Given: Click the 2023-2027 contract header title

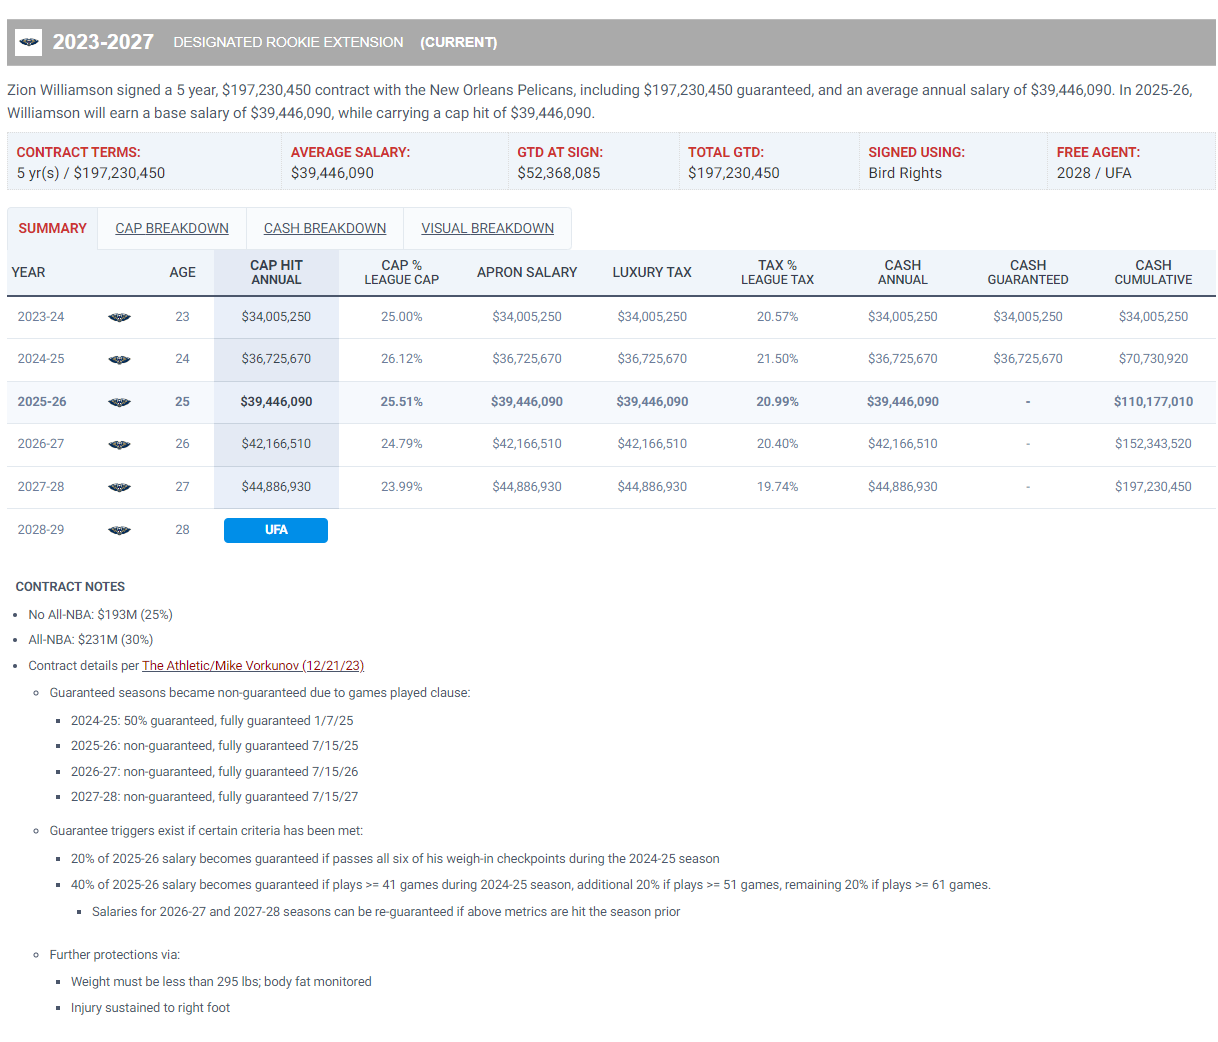Looking at the screenshot, I should pos(103,42).
